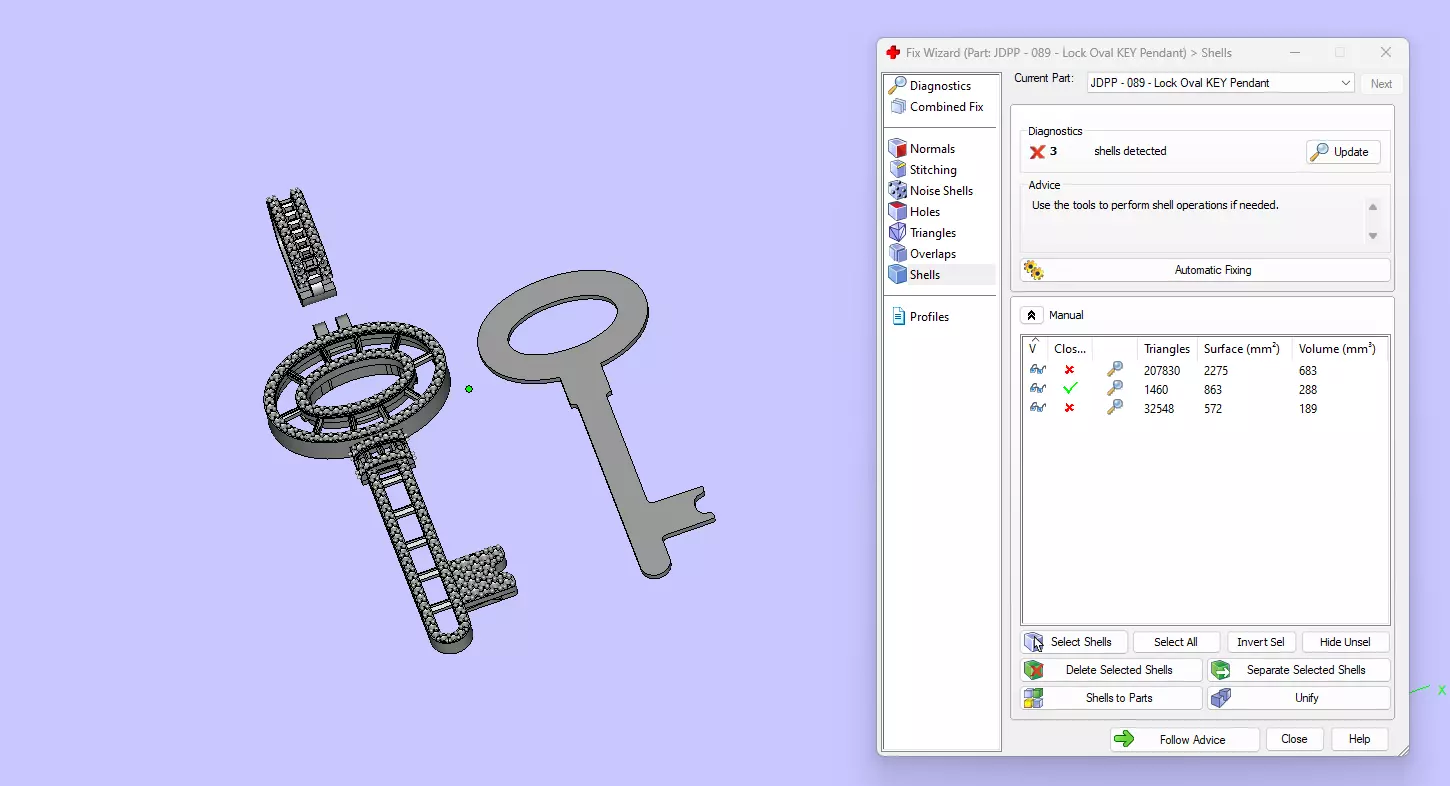
Task: Unify the shells
Action: point(1299,698)
